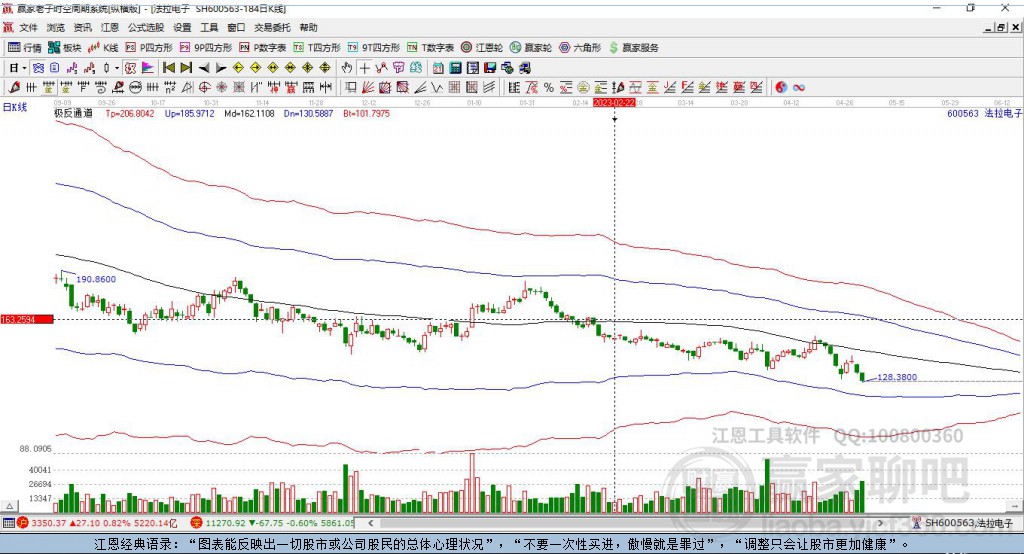Toggle the crosshair cursor tool
The image size is (1024, 554).
[x=364, y=68]
